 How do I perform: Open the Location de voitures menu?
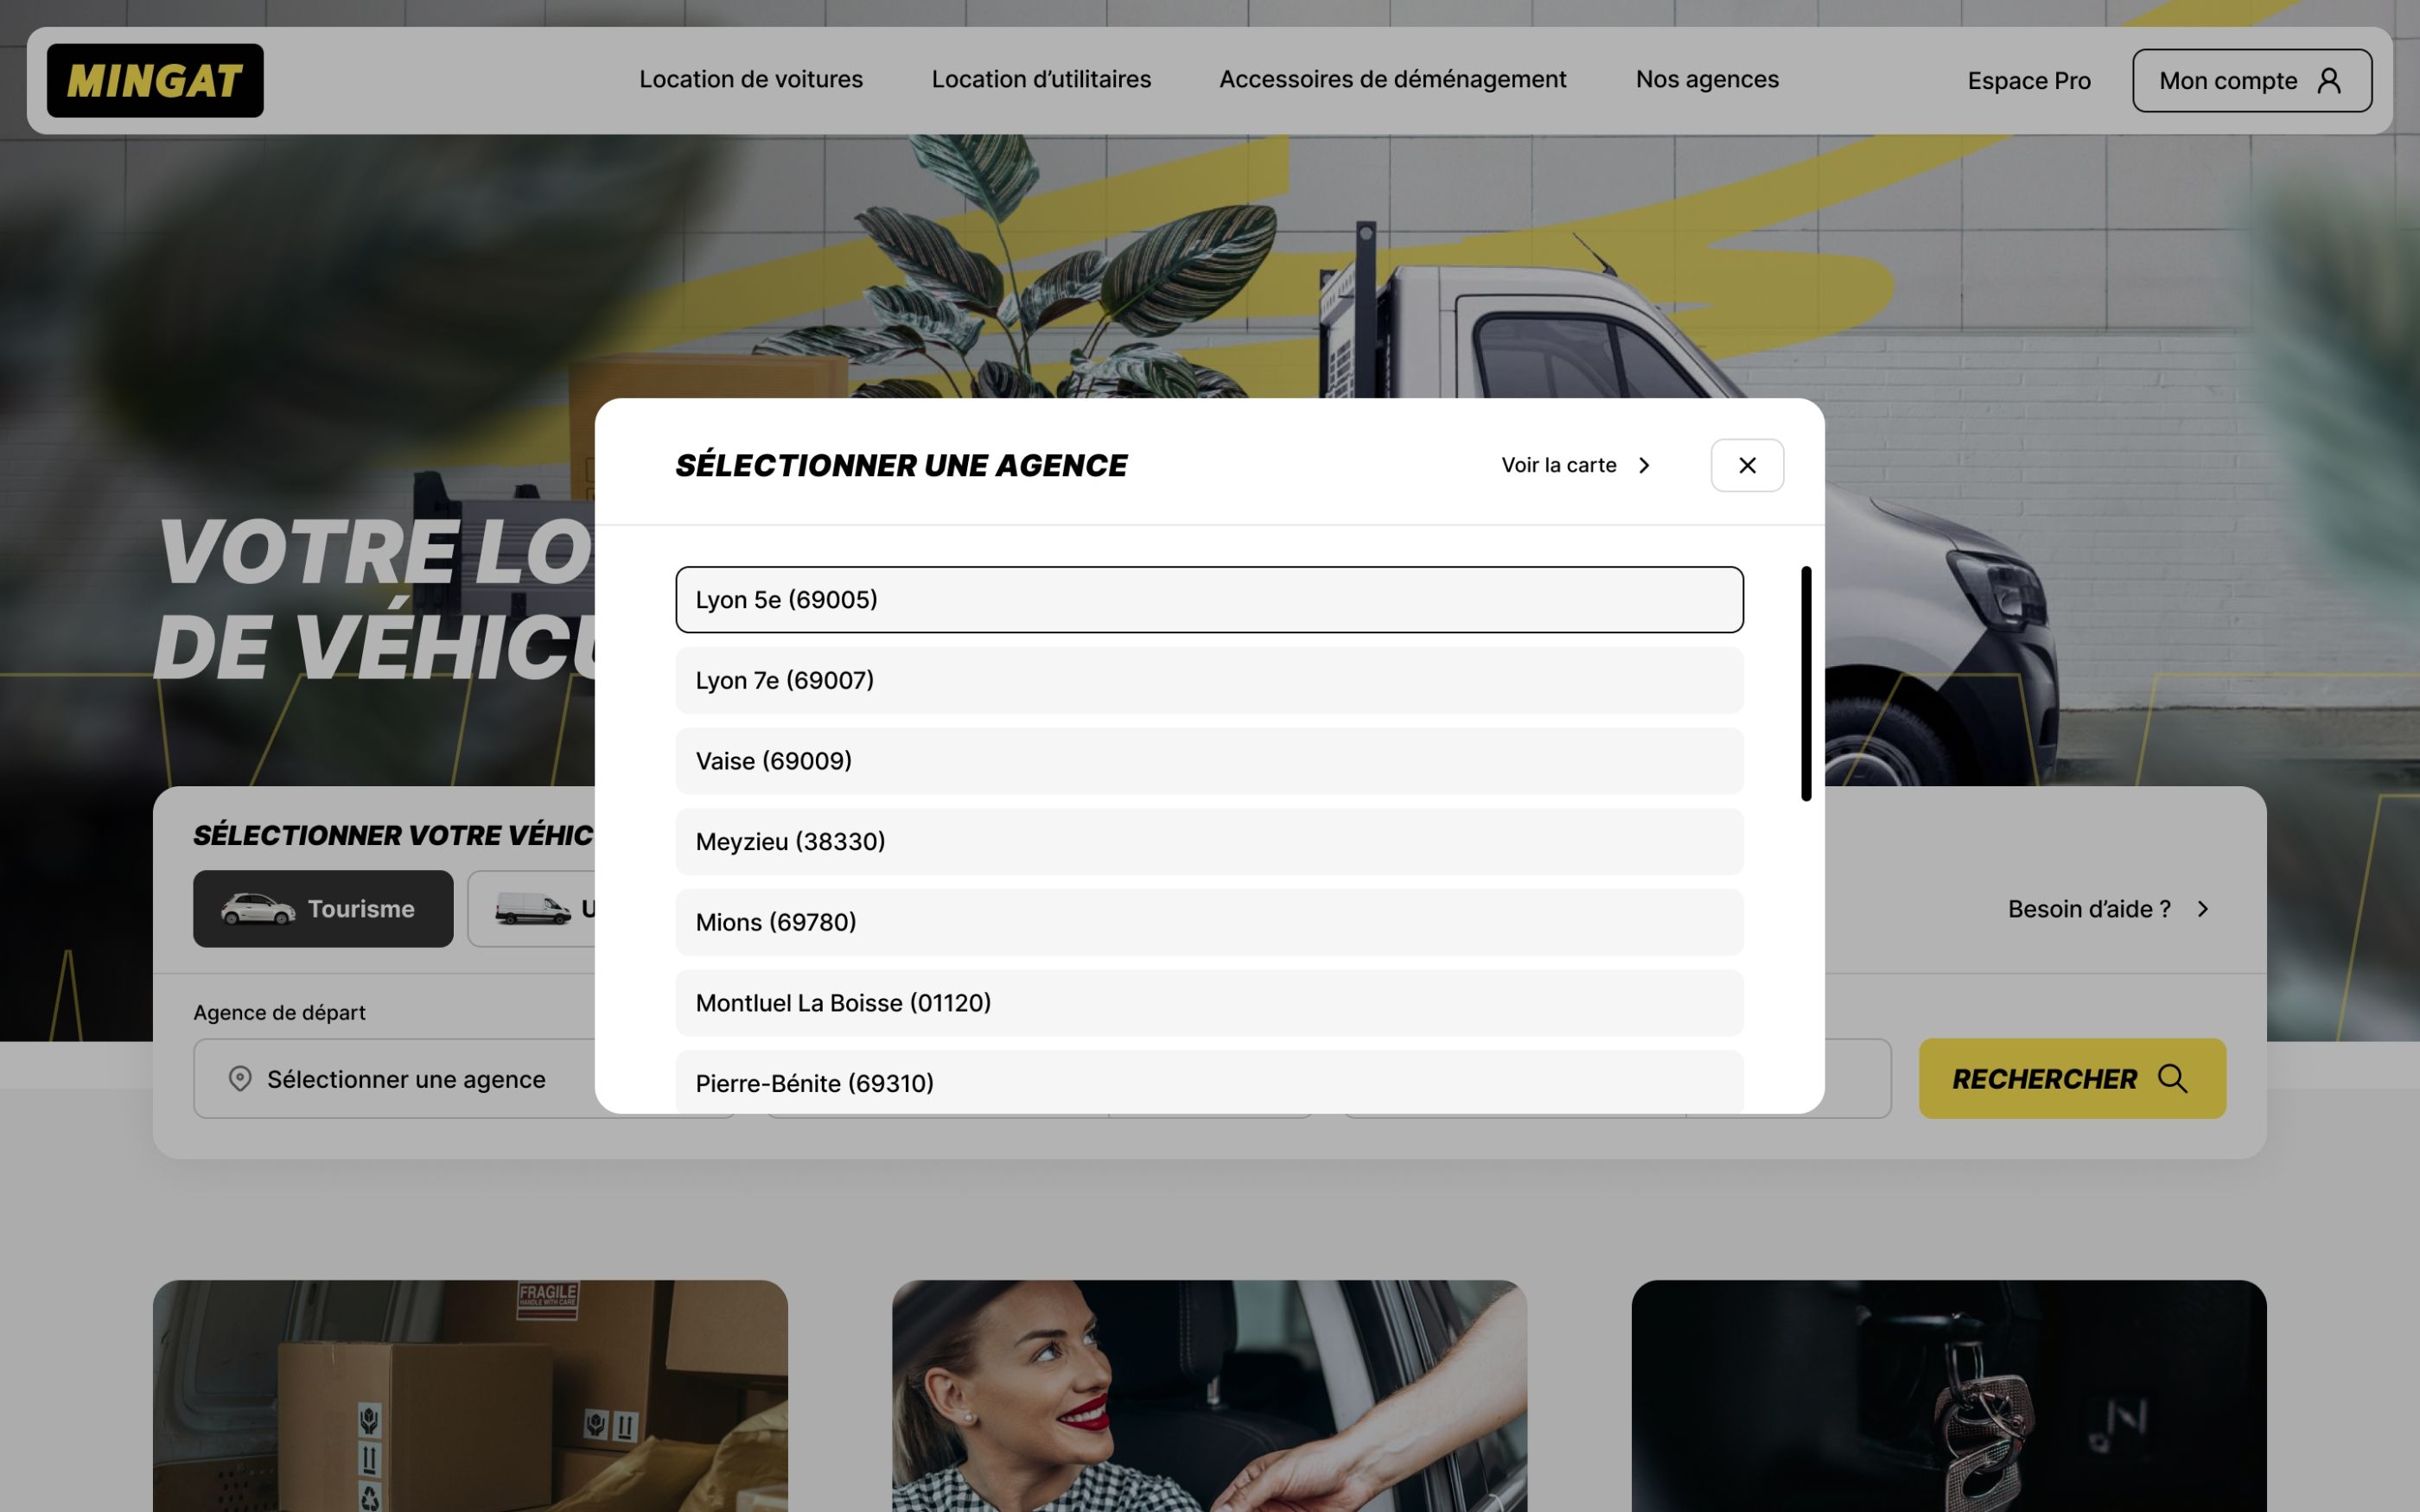[751, 79]
